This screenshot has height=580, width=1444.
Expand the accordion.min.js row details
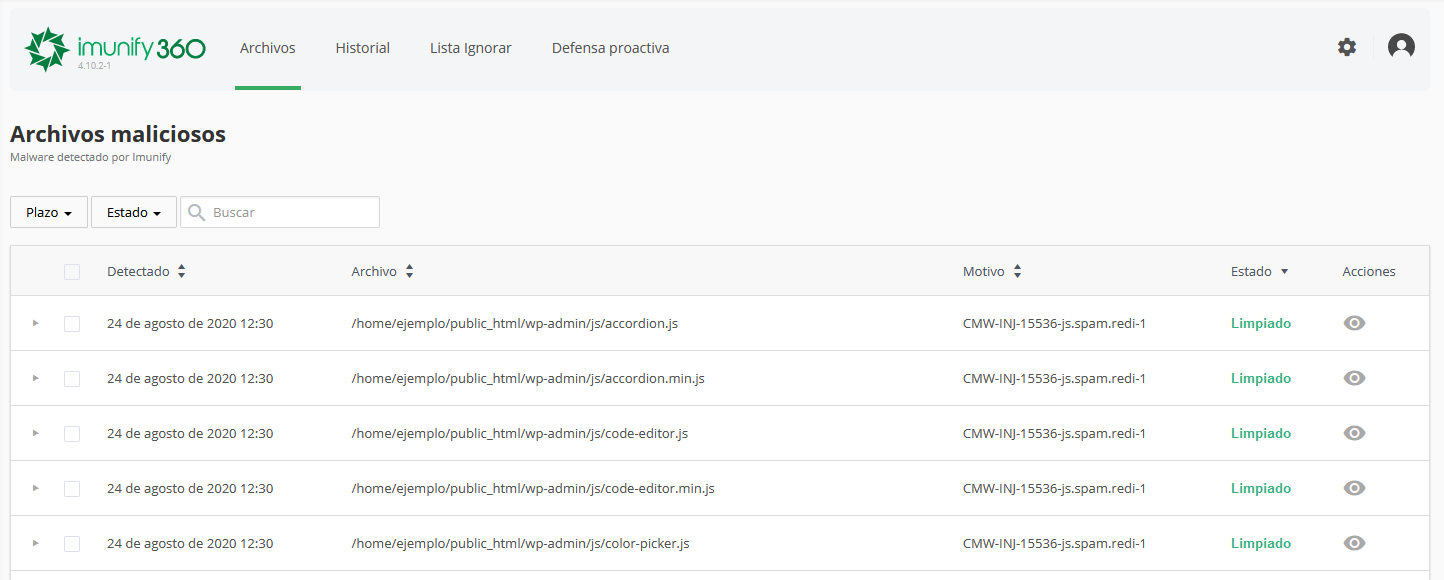click(36, 378)
